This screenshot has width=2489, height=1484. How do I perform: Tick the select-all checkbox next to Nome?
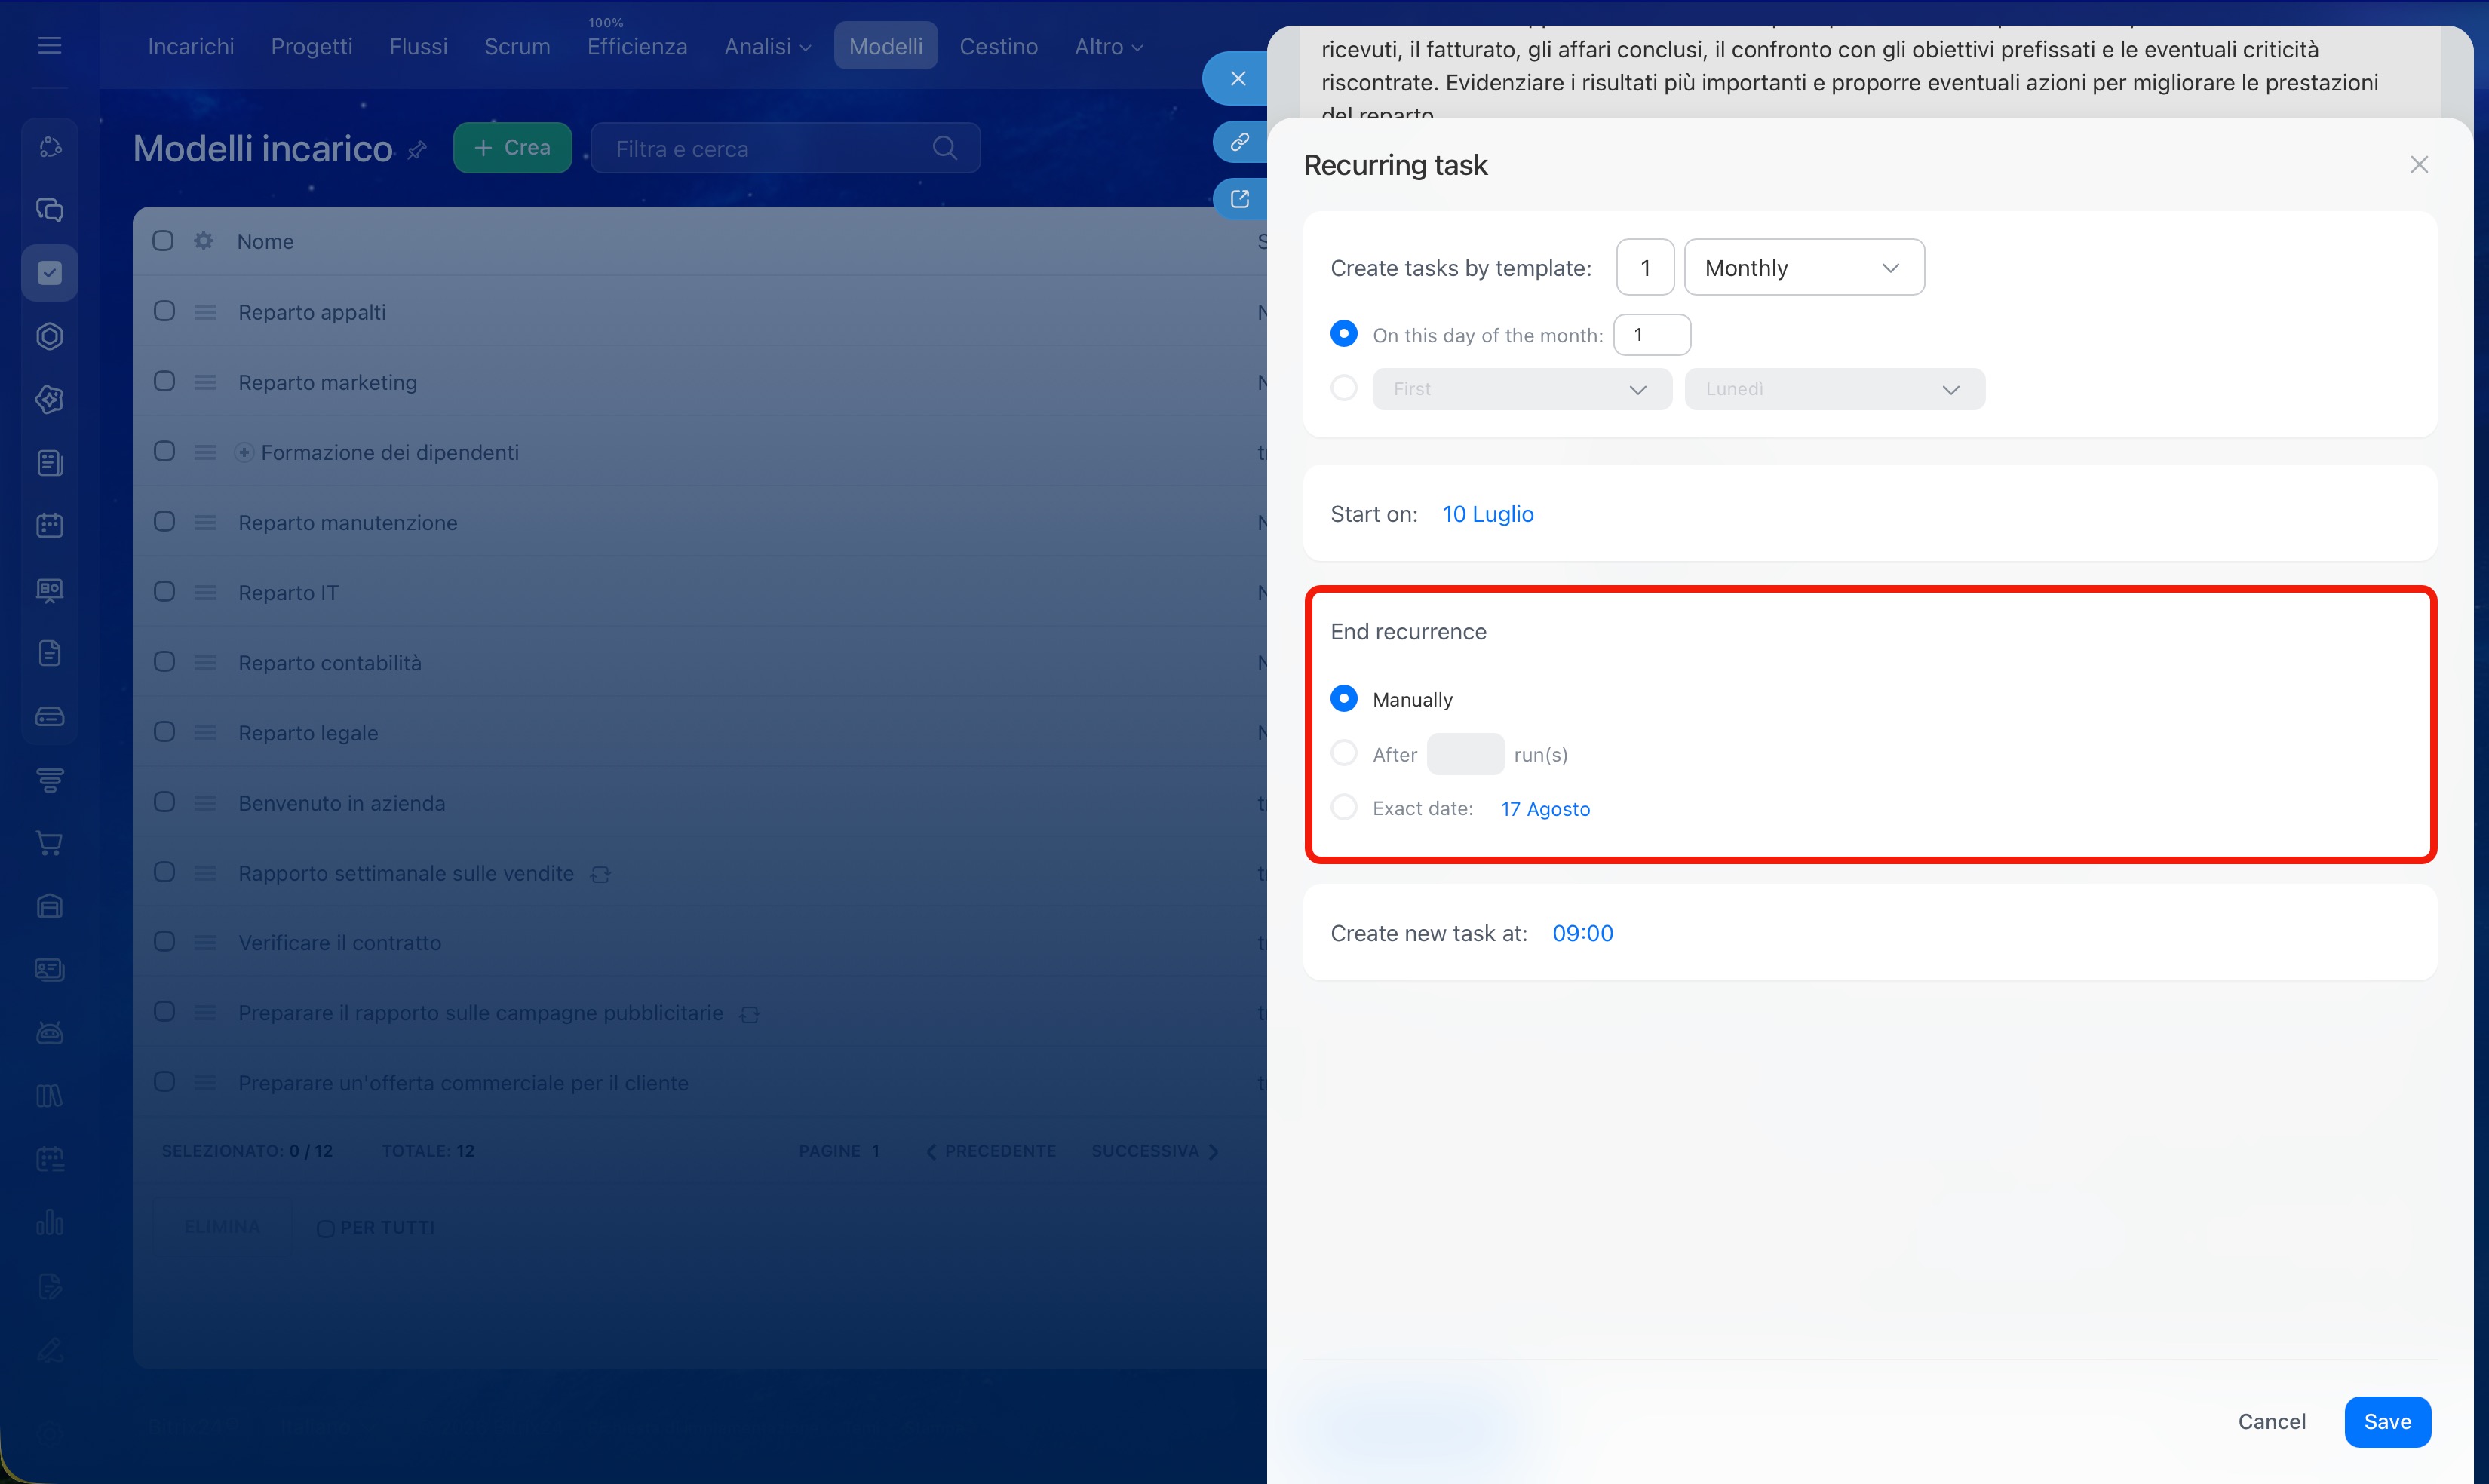163,241
